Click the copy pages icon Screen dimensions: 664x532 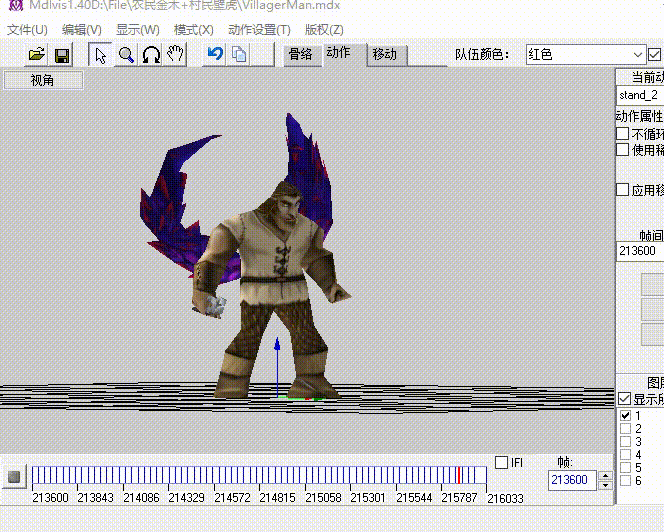tap(239, 55)
